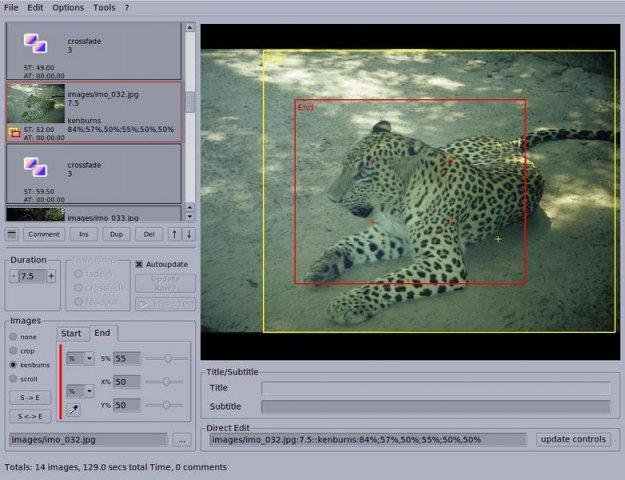Move row up with the up arrow
The height and width of the screenshot is (480, 625).
[x=175, y=234]
